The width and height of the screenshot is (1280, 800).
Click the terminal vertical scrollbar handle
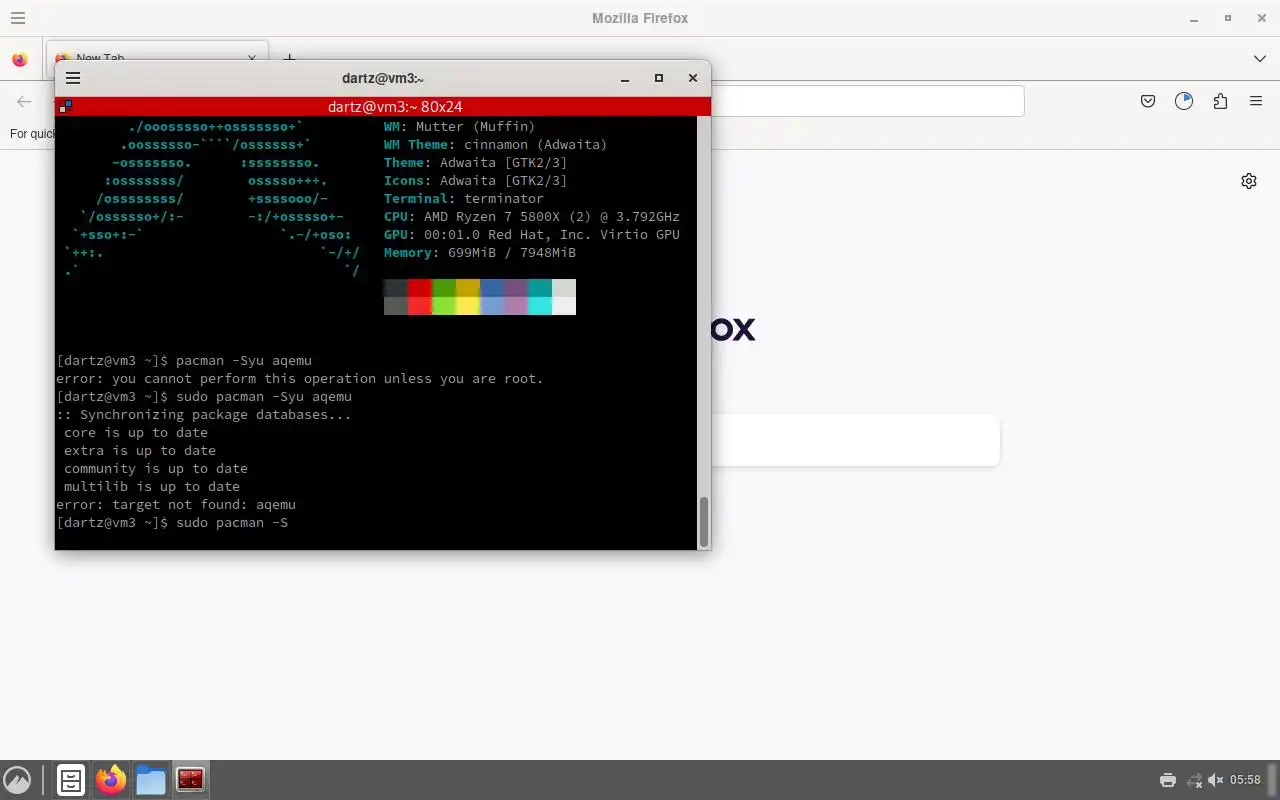(x=703, y=521)
